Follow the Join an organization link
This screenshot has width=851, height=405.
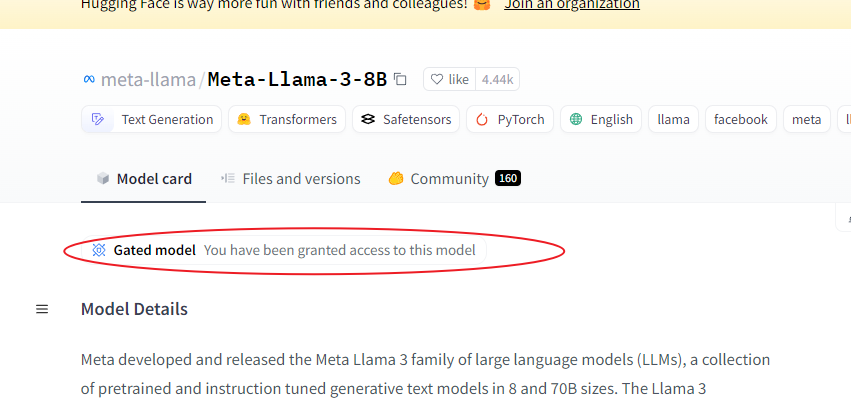[571, 5]
